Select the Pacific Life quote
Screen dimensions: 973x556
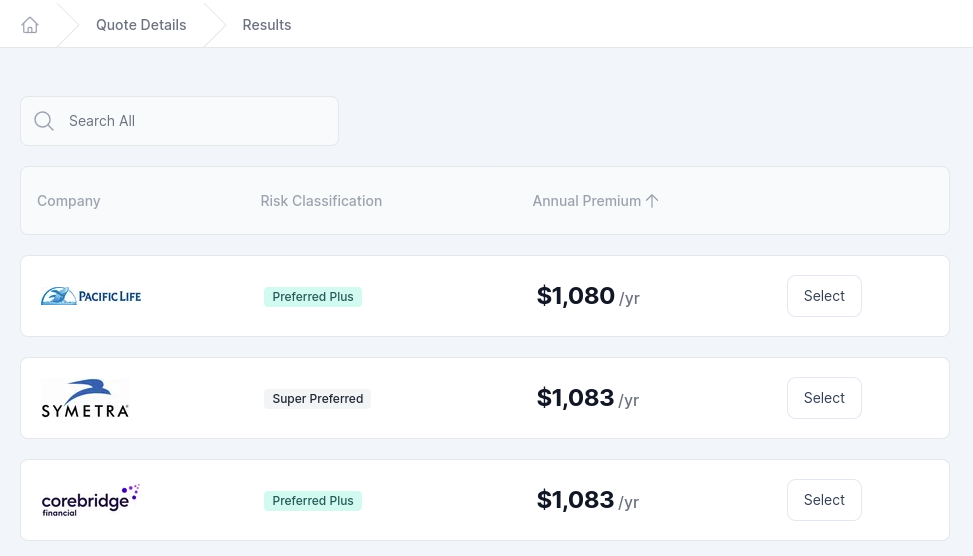point(824,296)
